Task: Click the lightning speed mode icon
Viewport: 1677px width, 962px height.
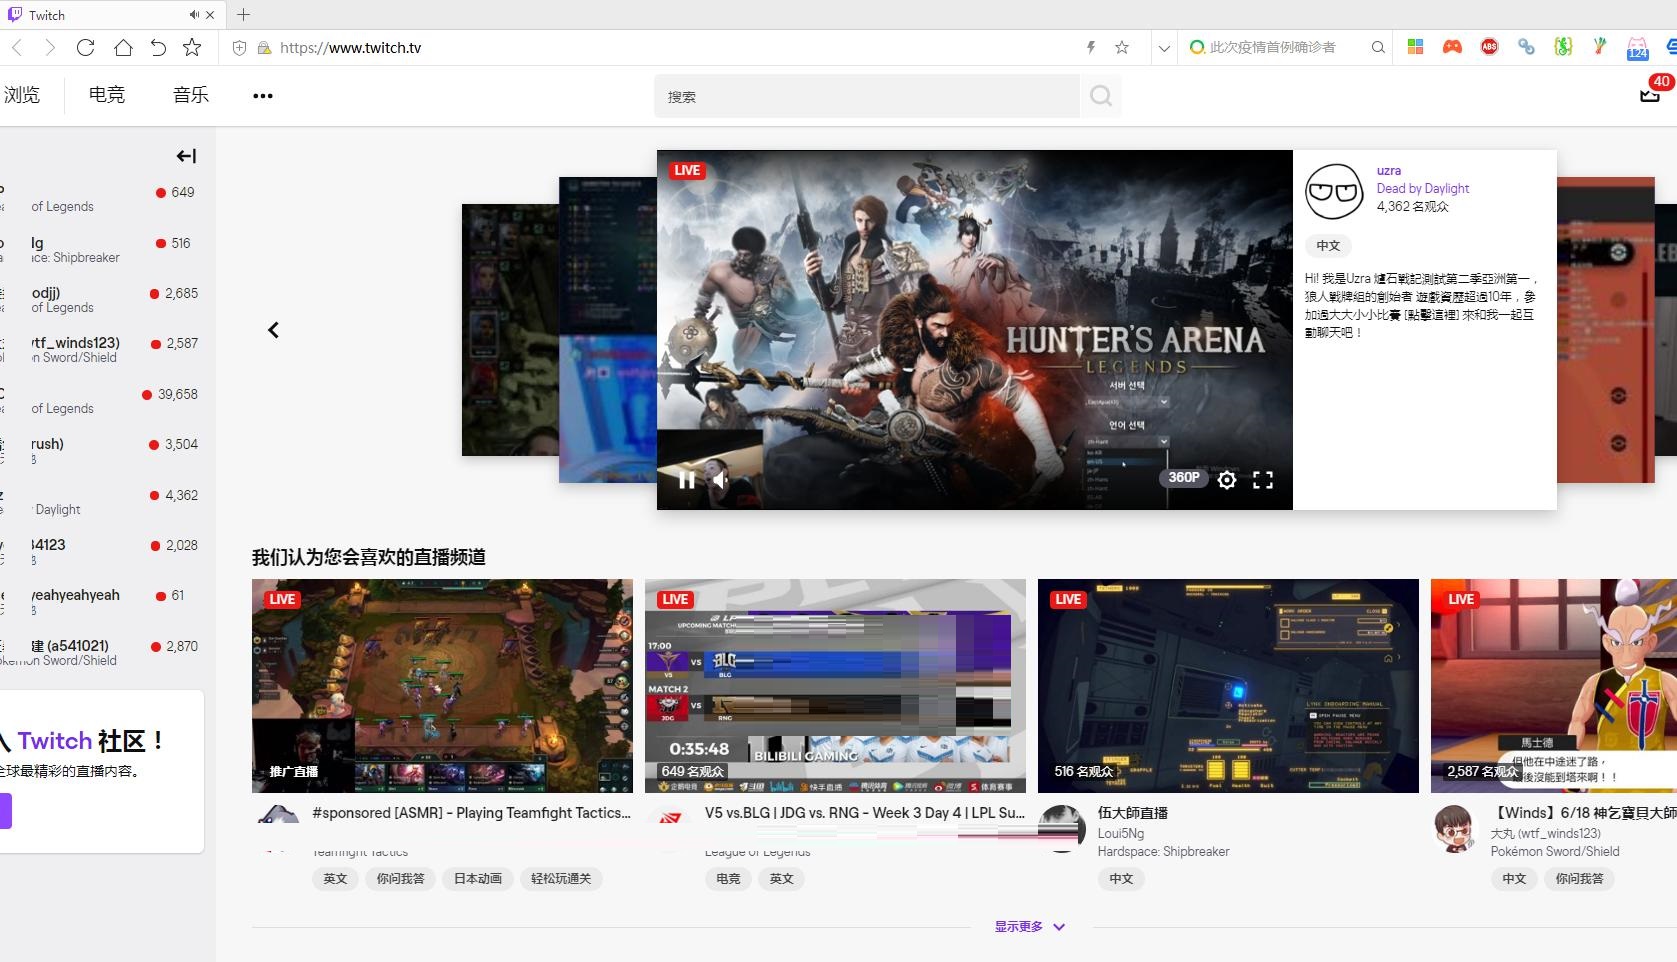Action: tap(1091, 47)
